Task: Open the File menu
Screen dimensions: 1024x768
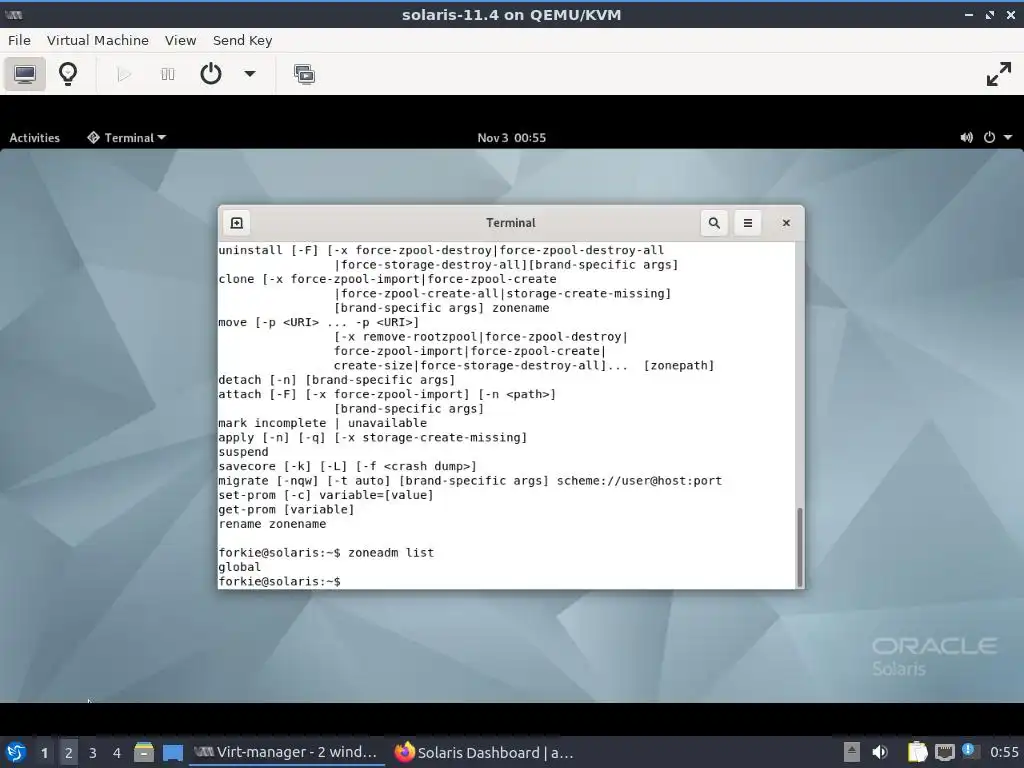Action: tap(19, 40)
